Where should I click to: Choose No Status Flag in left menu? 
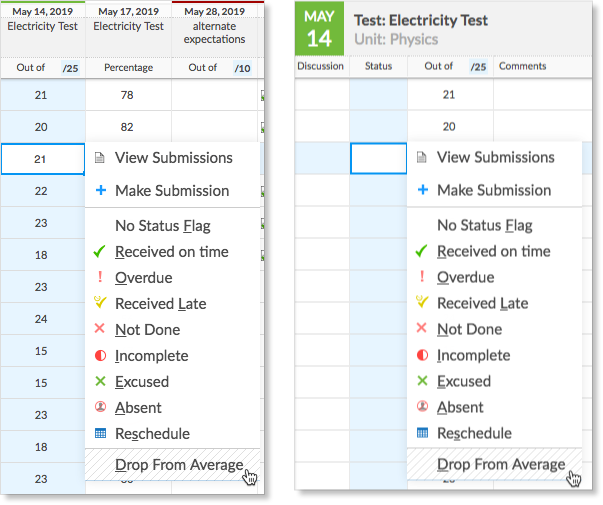(x=163, y=226)
